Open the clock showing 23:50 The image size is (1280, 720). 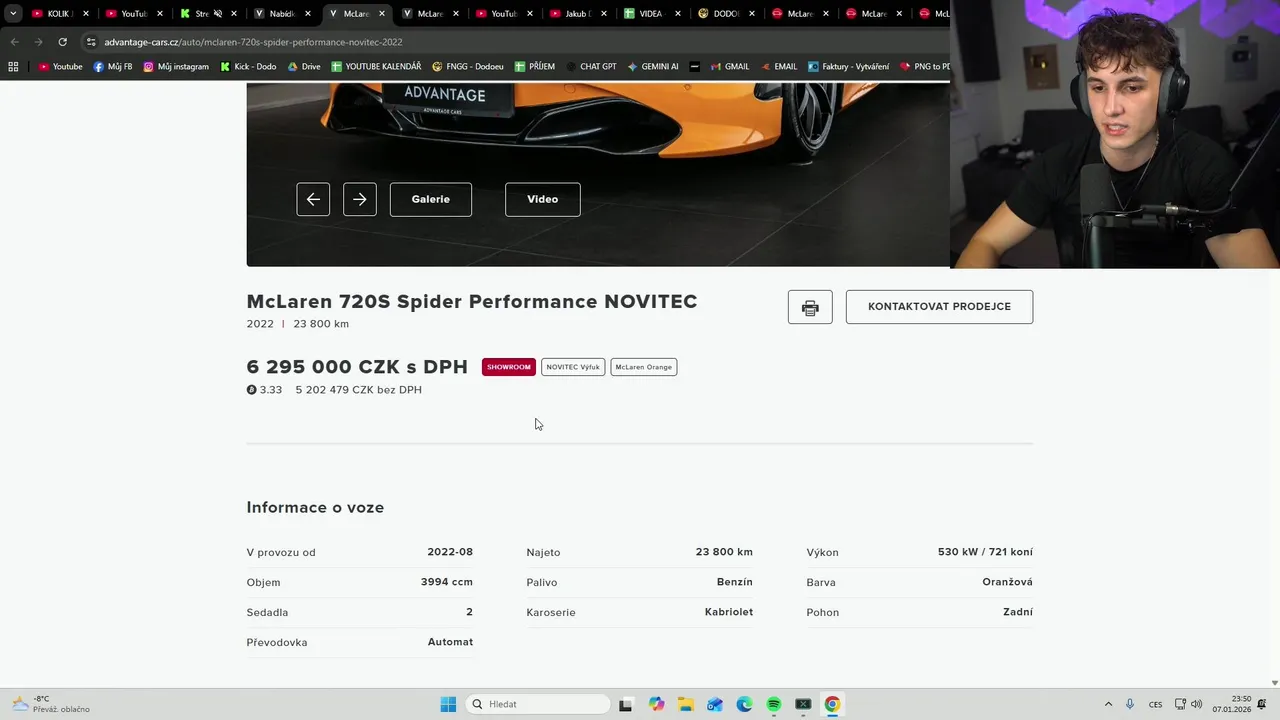[1232, 704]
